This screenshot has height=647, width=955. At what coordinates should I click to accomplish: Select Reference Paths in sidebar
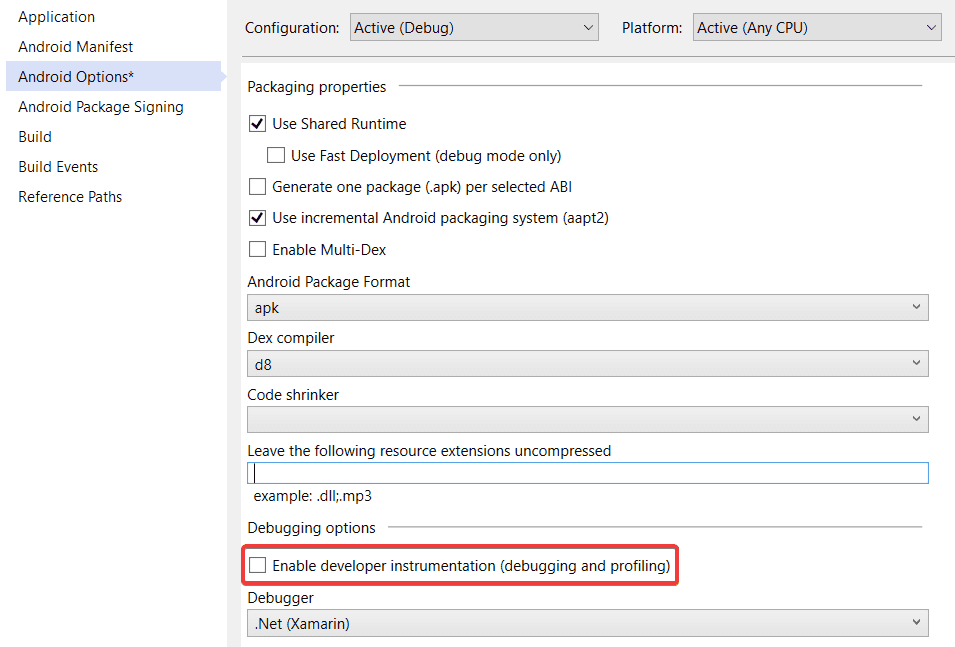coord(70,197)
